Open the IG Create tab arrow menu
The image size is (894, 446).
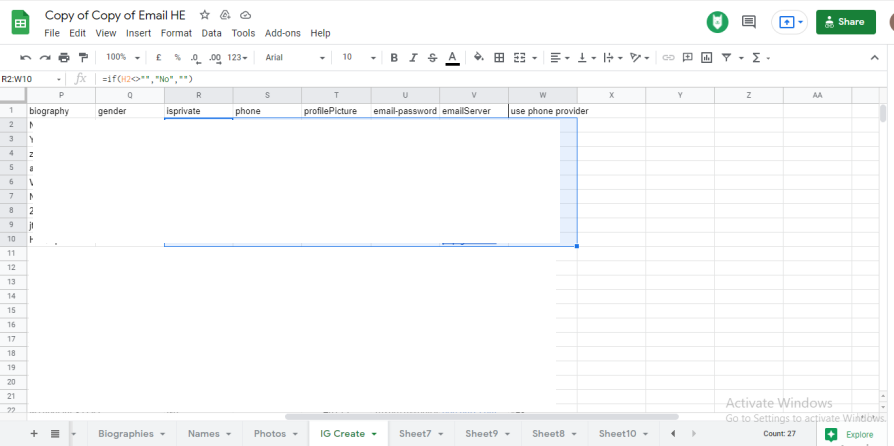tap(374, 434)
